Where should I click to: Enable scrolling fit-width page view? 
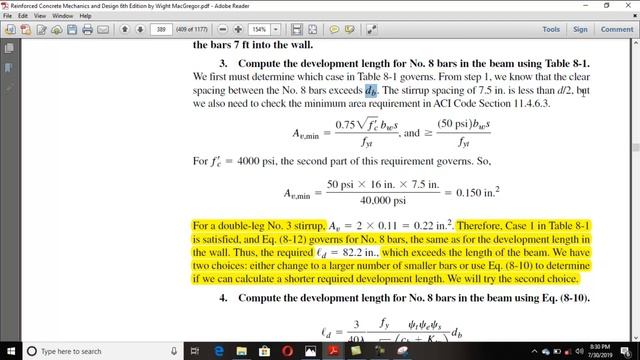(x=297, y=29)
